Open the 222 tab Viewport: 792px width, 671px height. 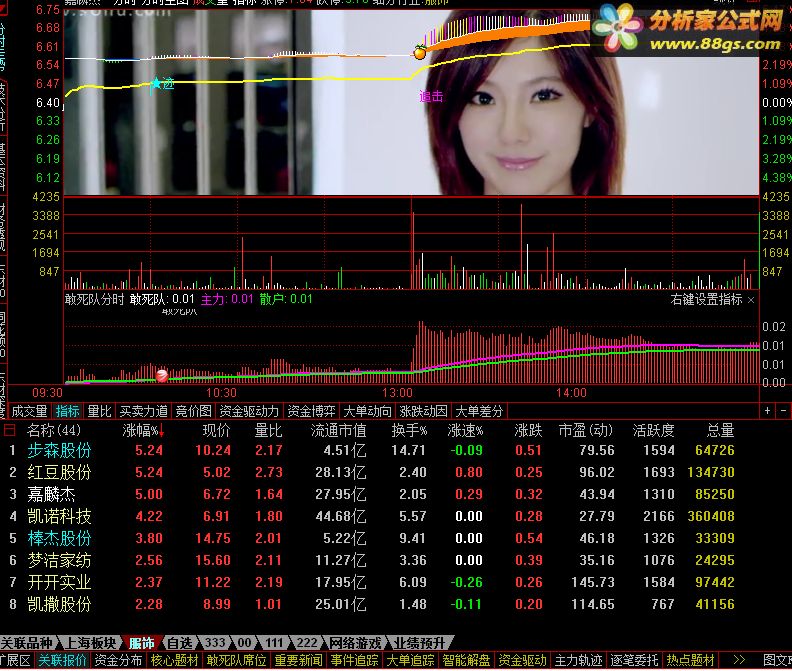307,643
